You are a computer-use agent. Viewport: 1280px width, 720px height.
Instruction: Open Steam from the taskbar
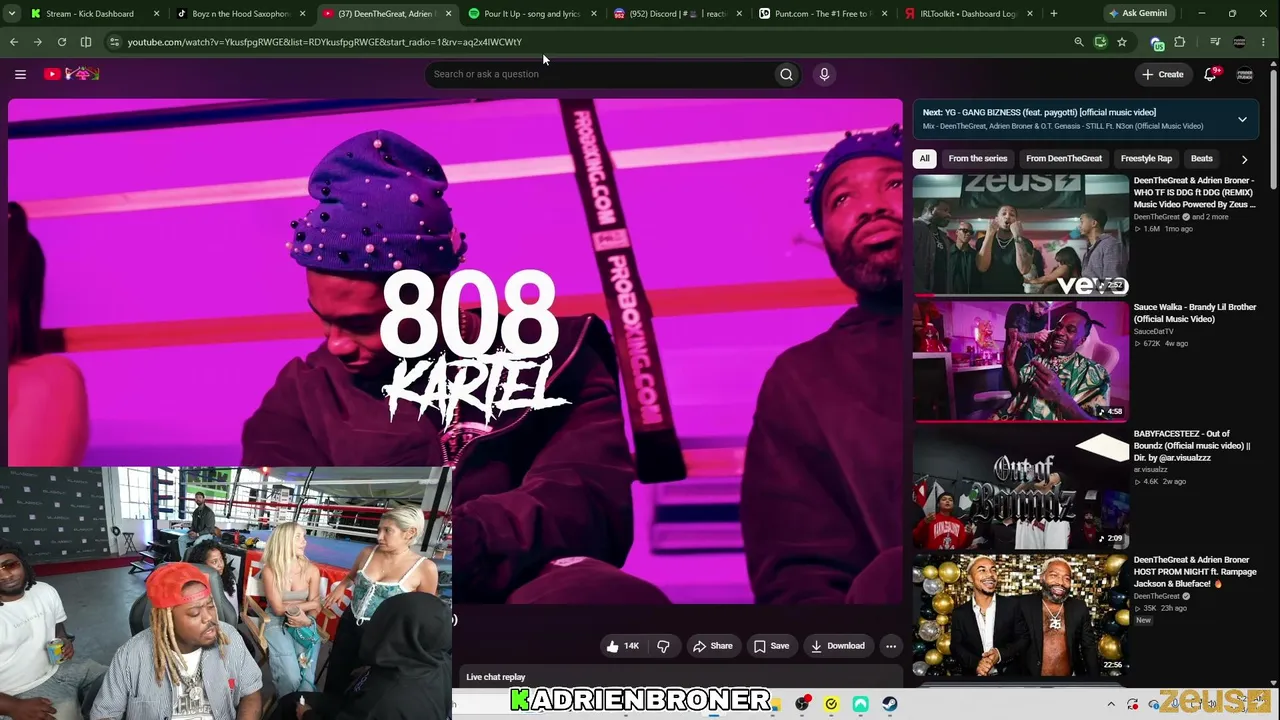coord(890,704)
